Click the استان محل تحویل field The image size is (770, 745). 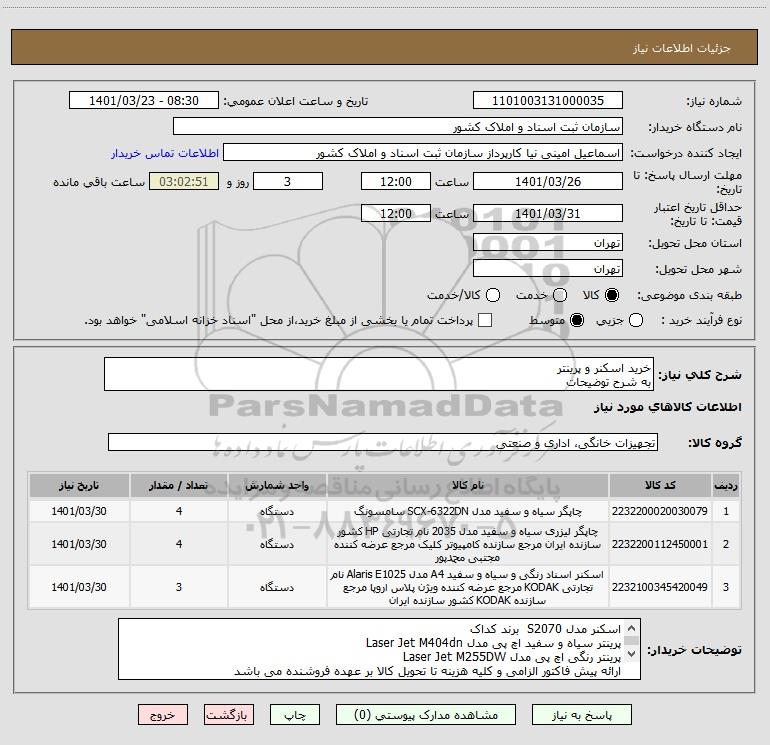tap(548, 243)
